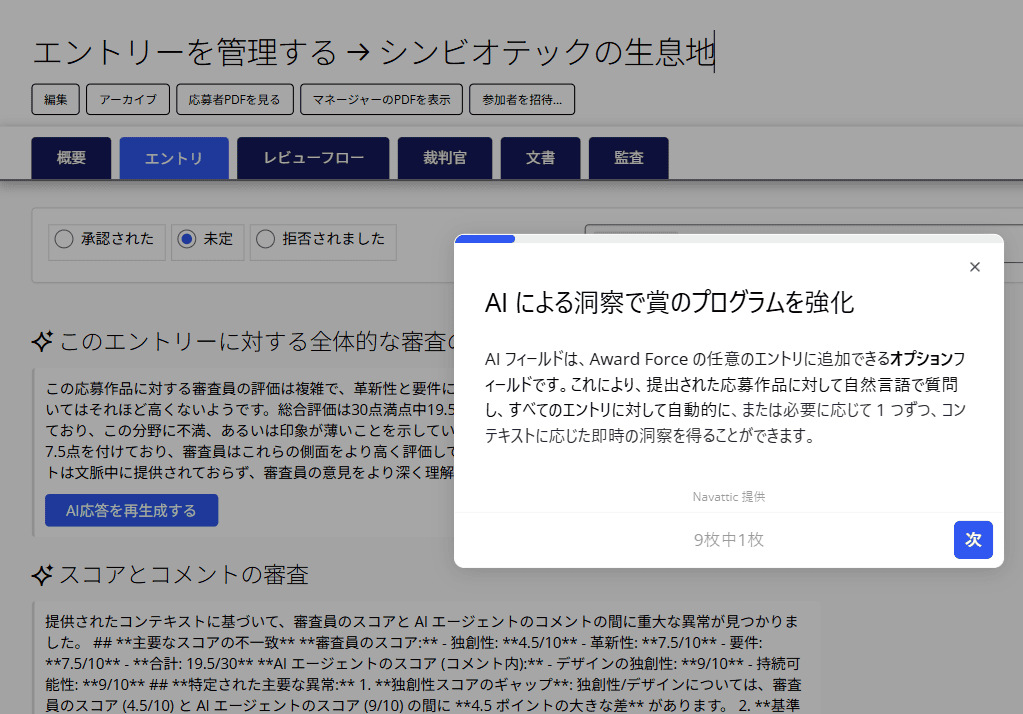Image resolution: width=1023 pixels, height=714 pixels.
Task: Click AI応答を再生成する button
Action: [x=131, y=510]
